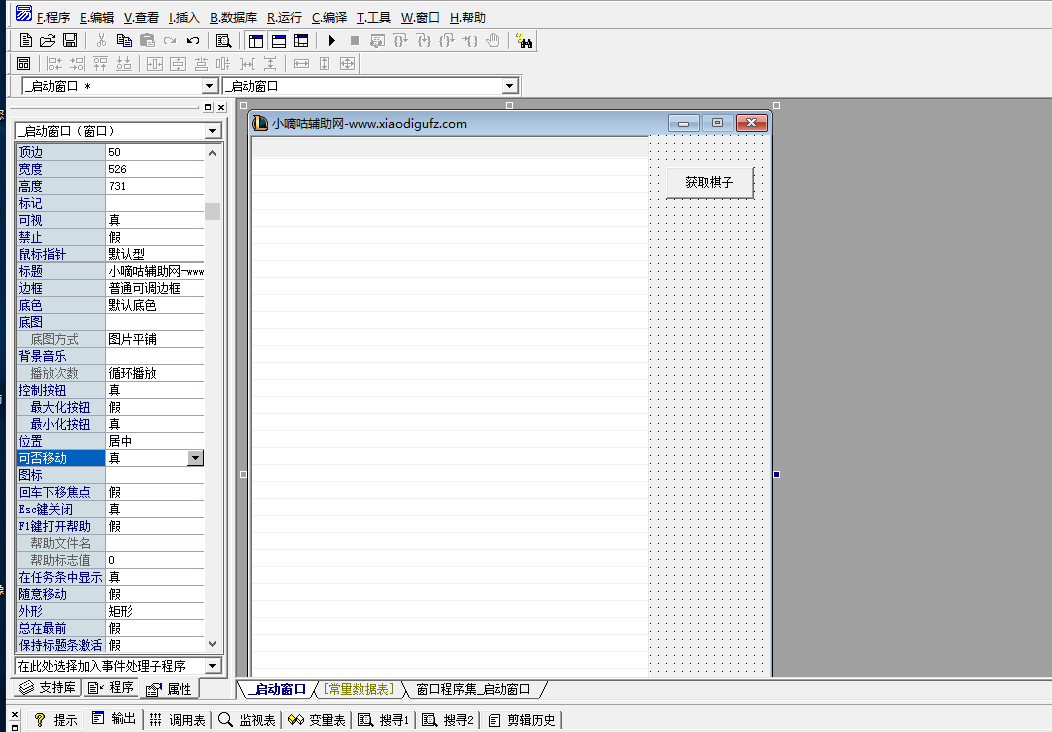Open the _启动窗口（窗口） component selector dropdown
This screenshot has height=732, width=1052.
coord(212,131)
